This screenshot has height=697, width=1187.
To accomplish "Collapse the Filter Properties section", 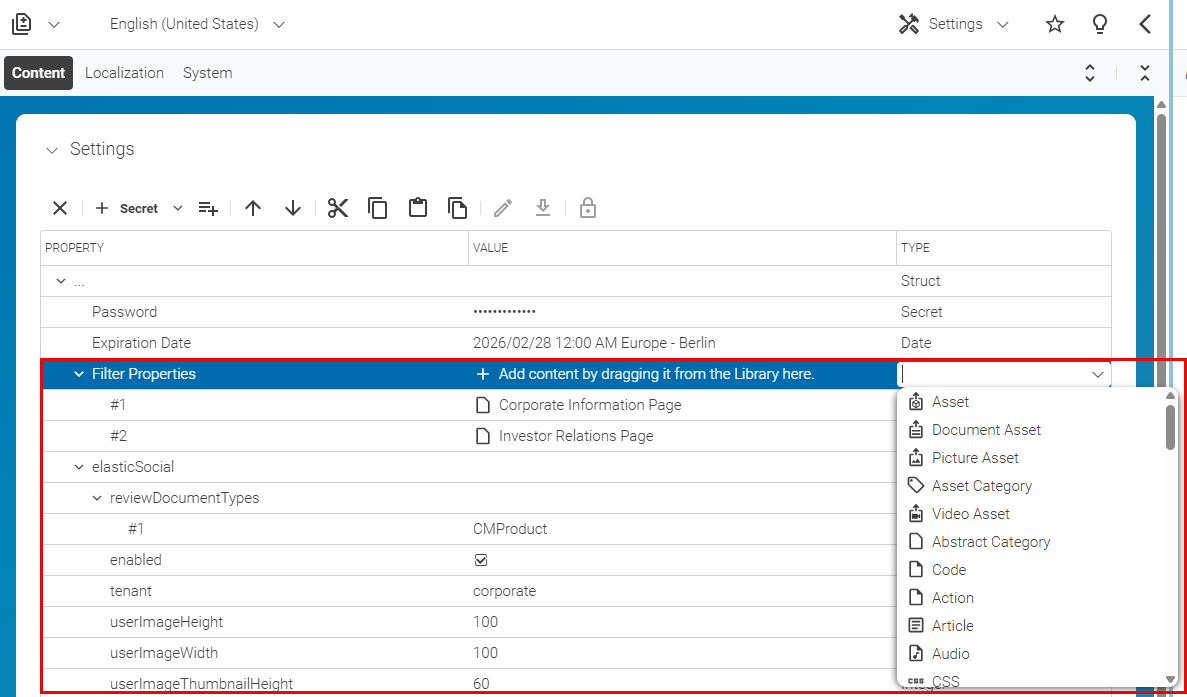I will pyautogui.click(x=78, y=373).
